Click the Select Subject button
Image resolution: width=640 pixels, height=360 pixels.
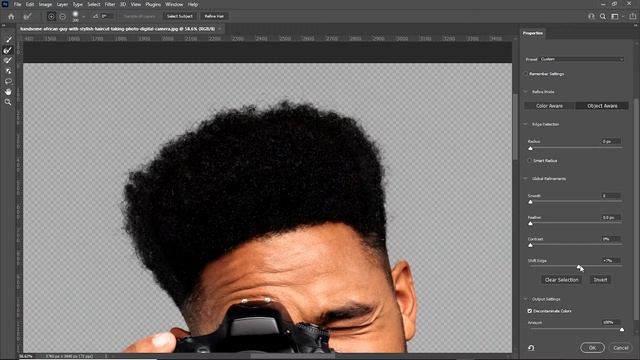pyautogui.click(x=180, y=16)
